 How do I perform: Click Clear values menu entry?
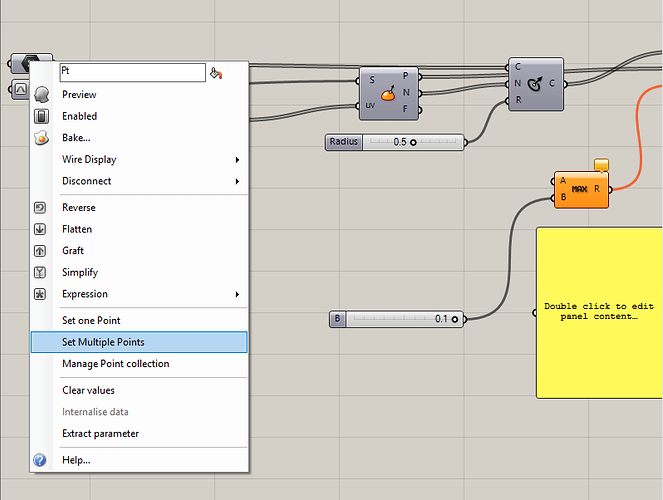pyautogui.click(x=88, y=390)
